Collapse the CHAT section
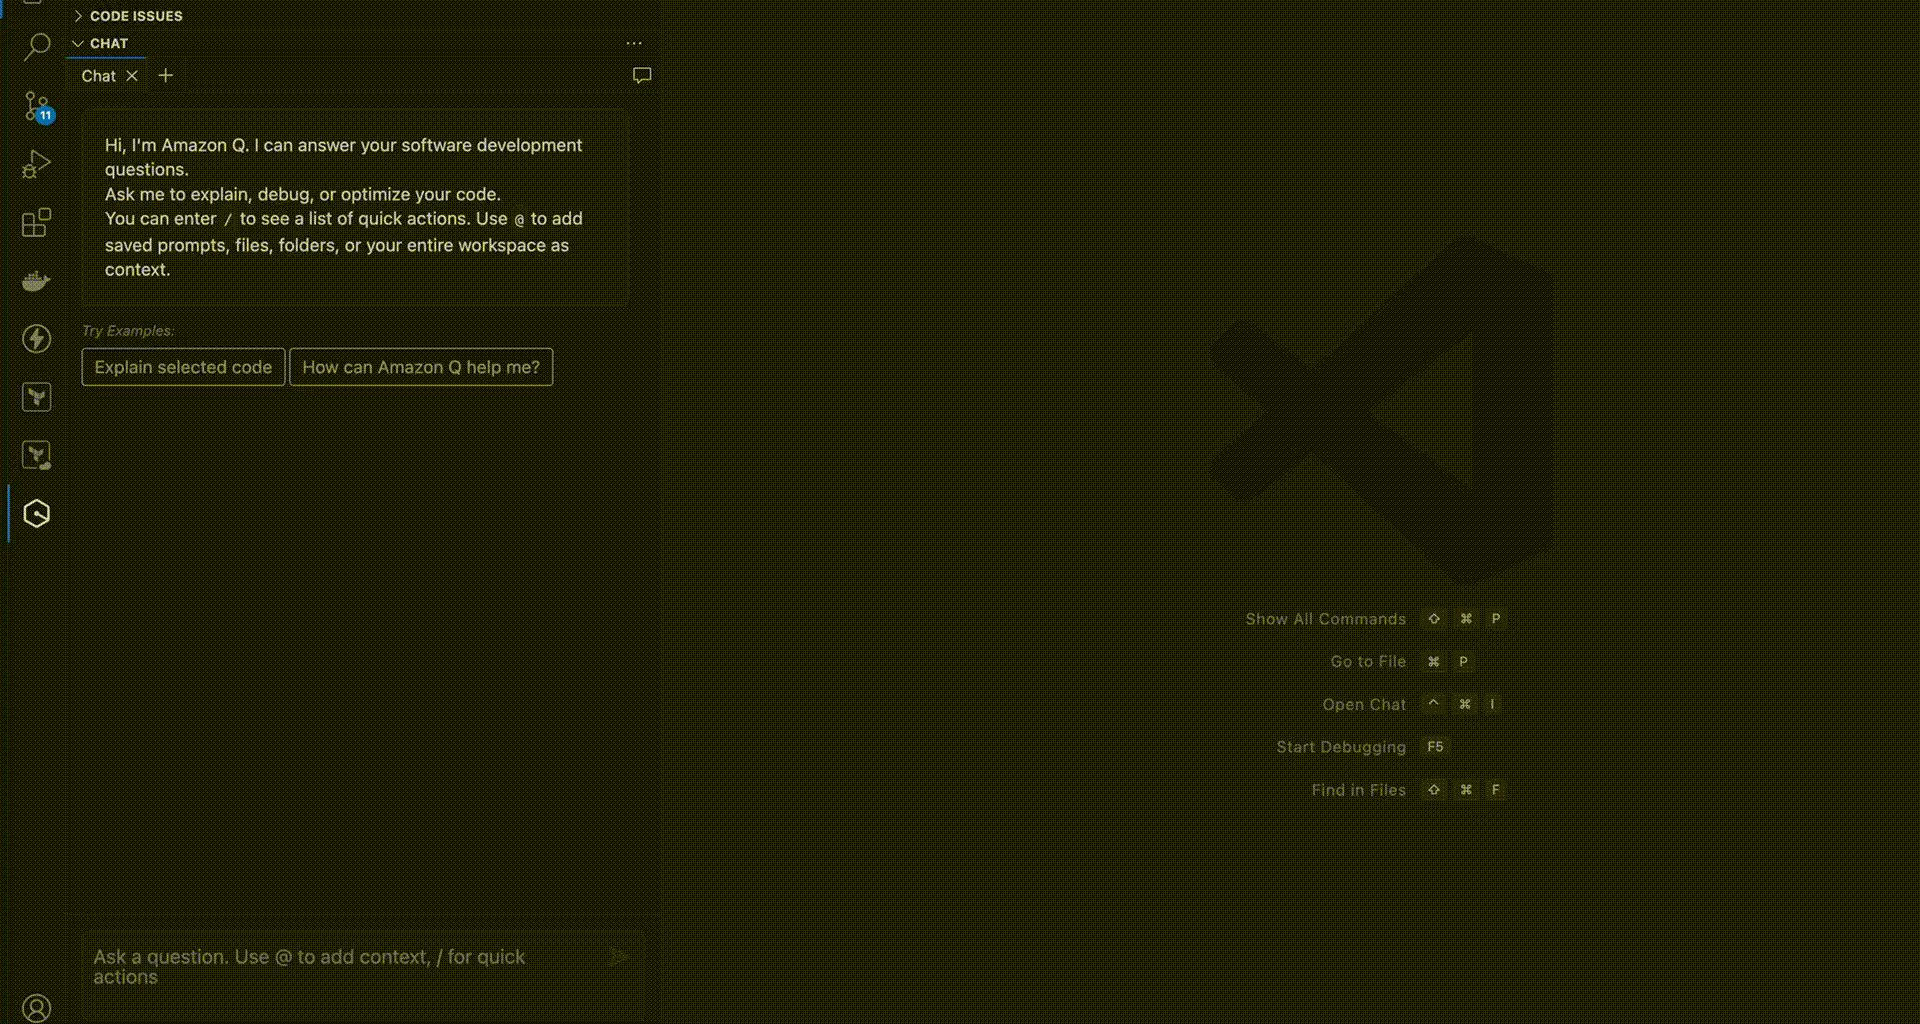1920x1024 pixels. (x=100, y=44)
